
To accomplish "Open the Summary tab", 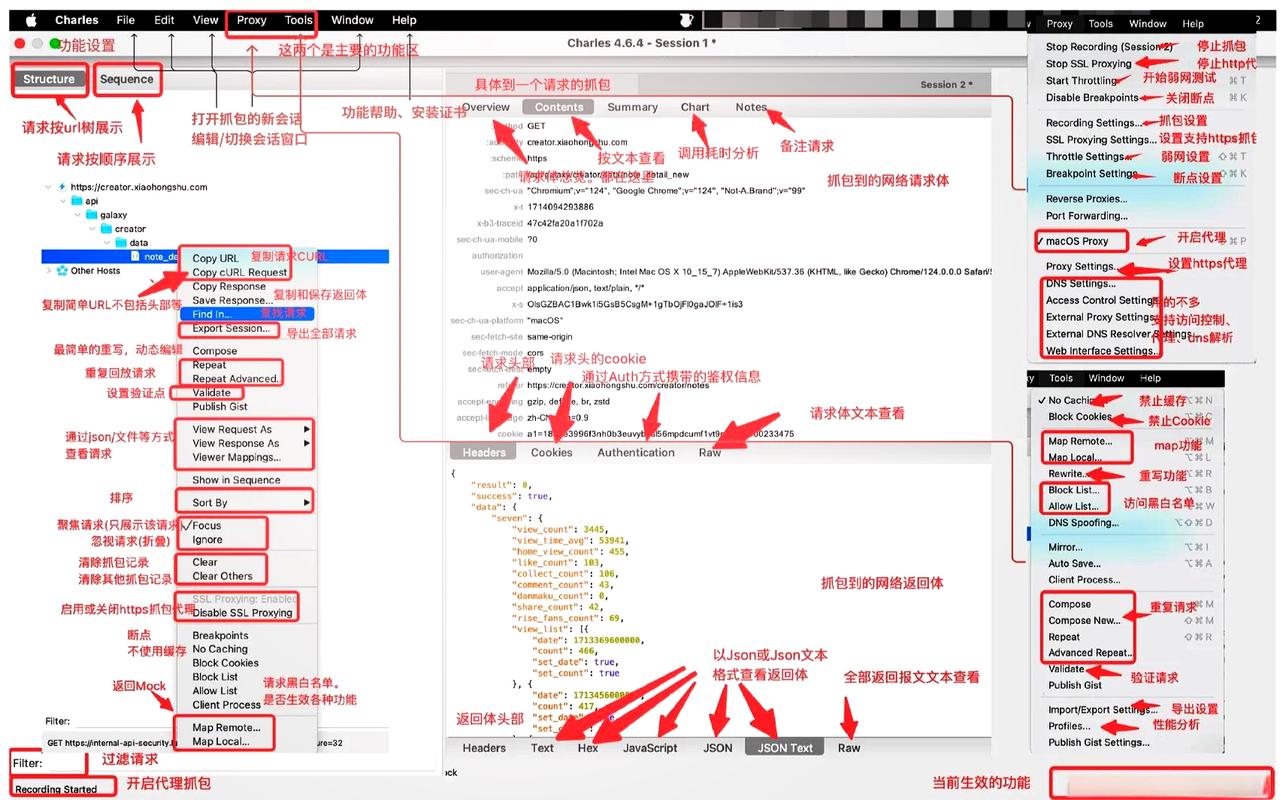I will pos(633,107).
